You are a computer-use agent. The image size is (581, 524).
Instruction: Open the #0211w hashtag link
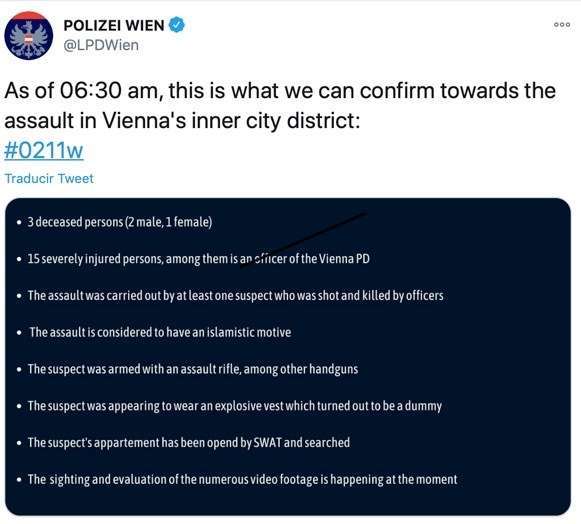click(44, 150)
